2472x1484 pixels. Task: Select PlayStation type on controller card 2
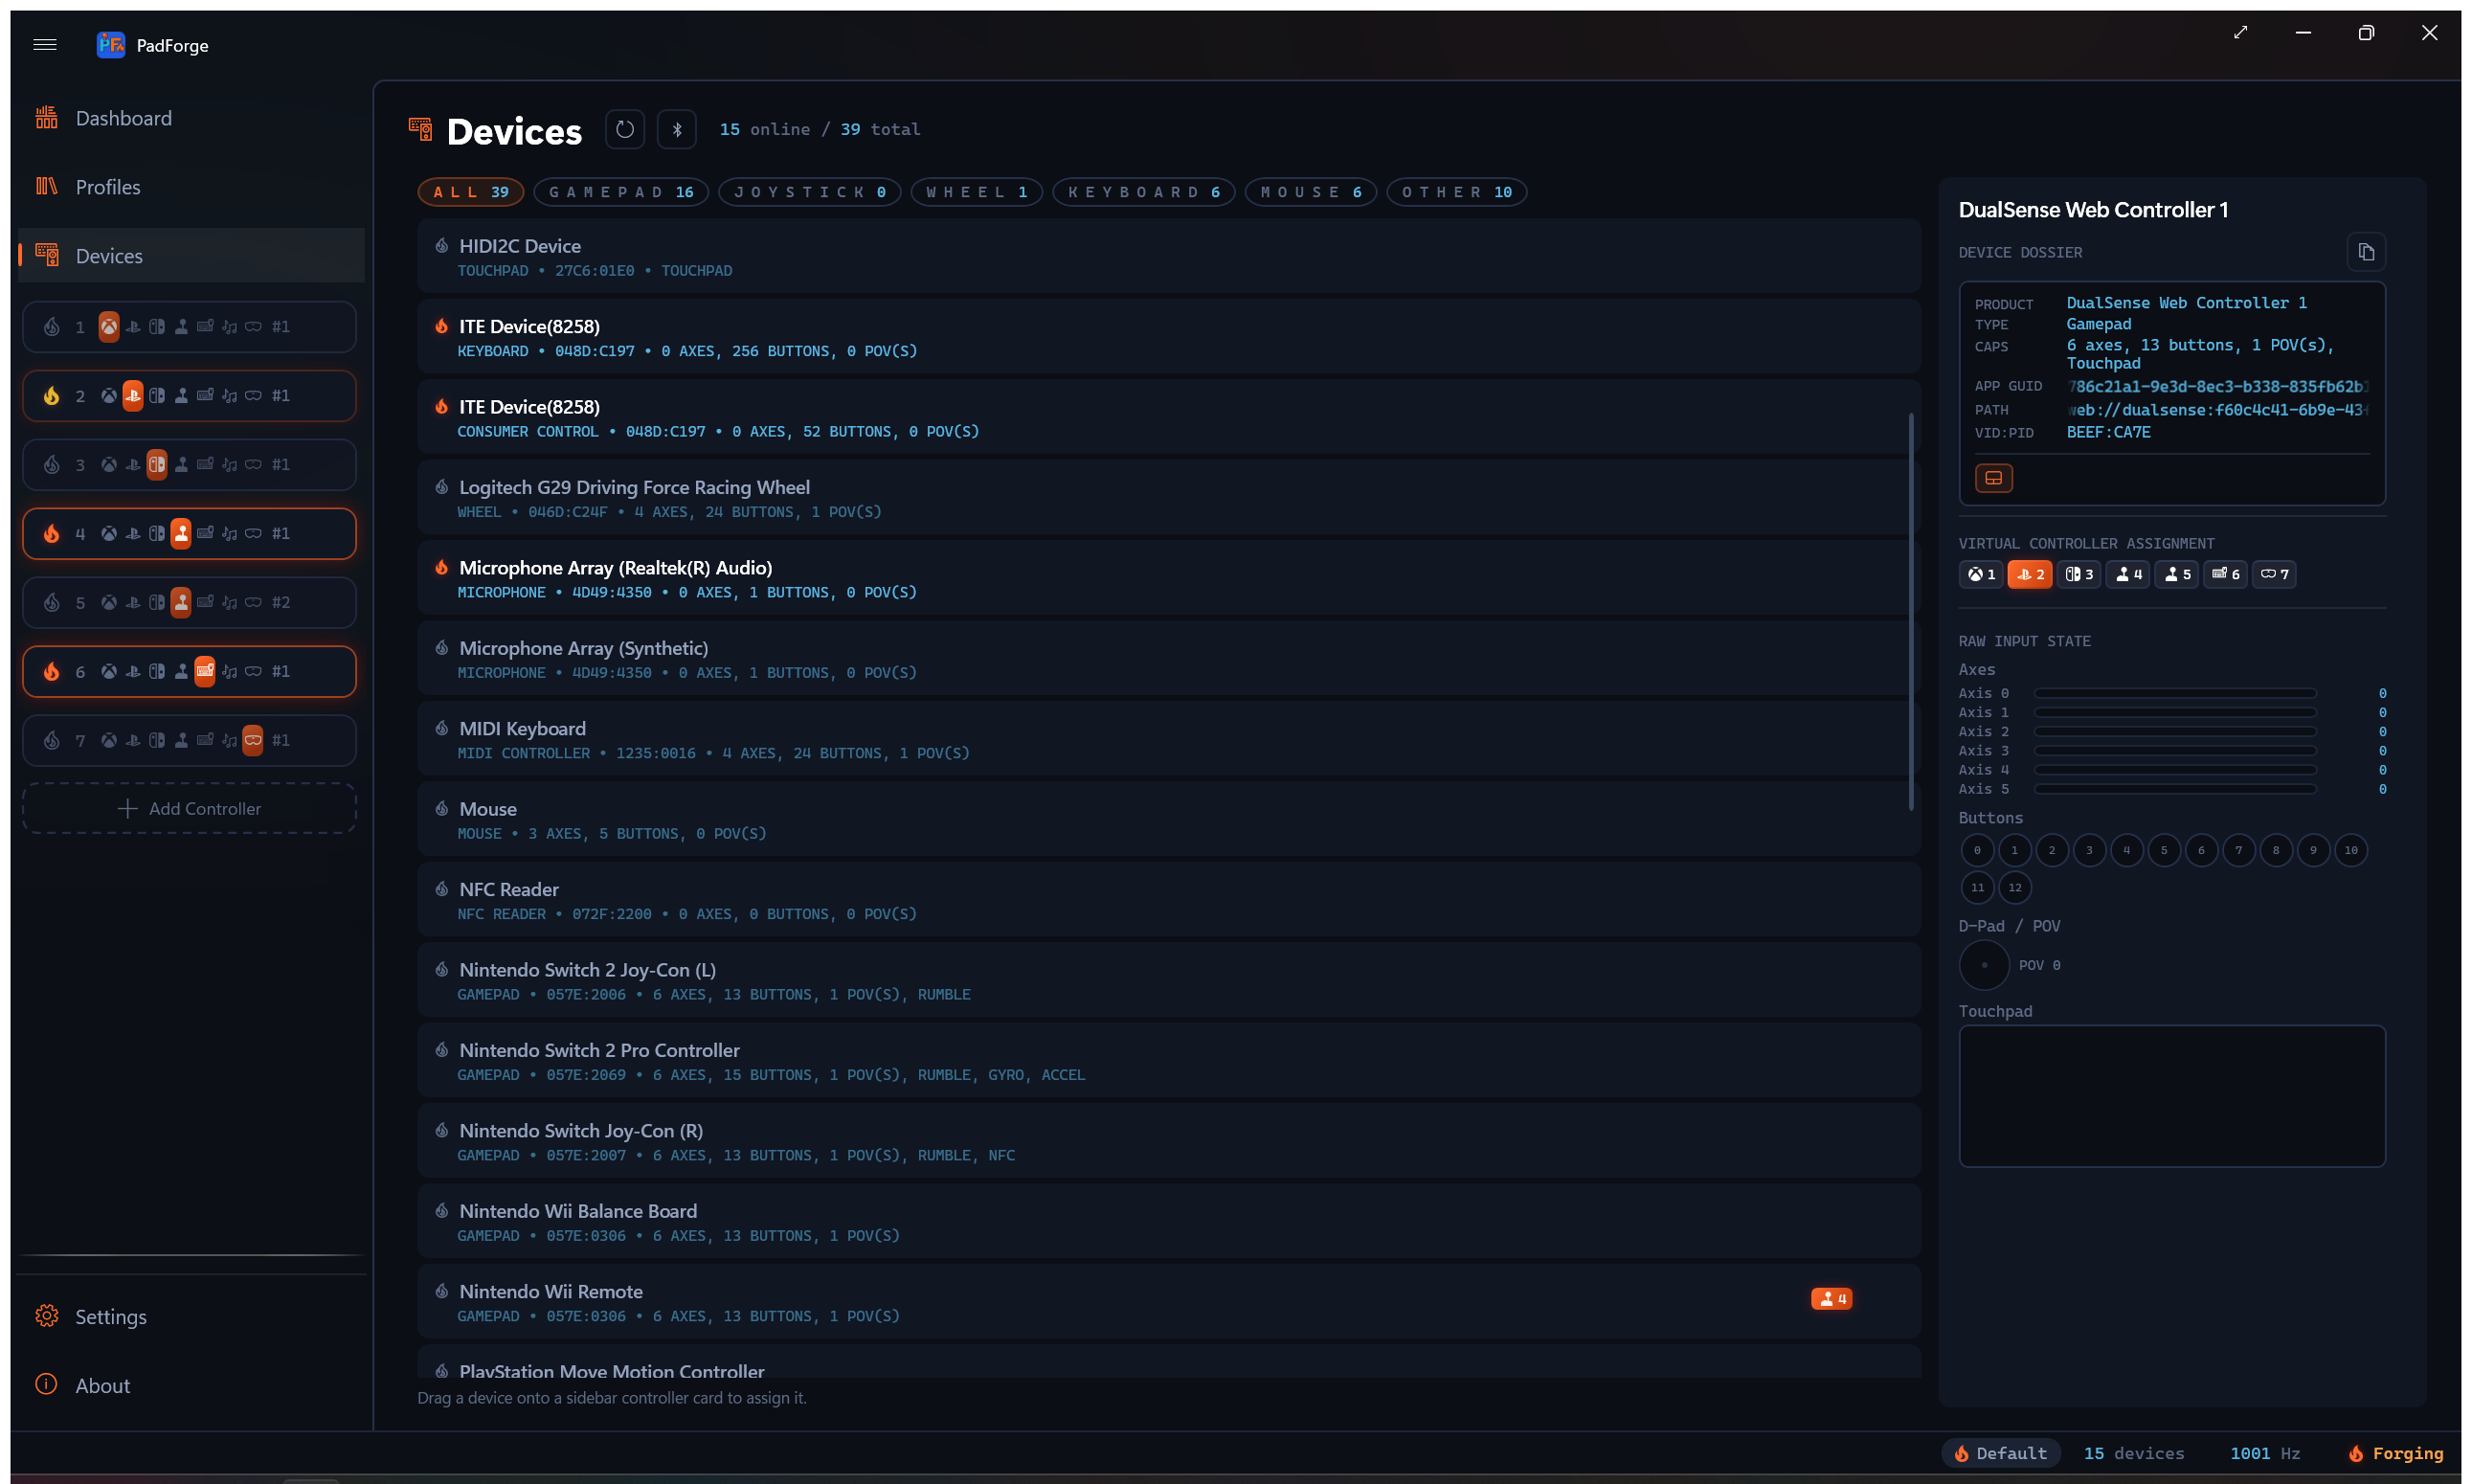(133, 395)
